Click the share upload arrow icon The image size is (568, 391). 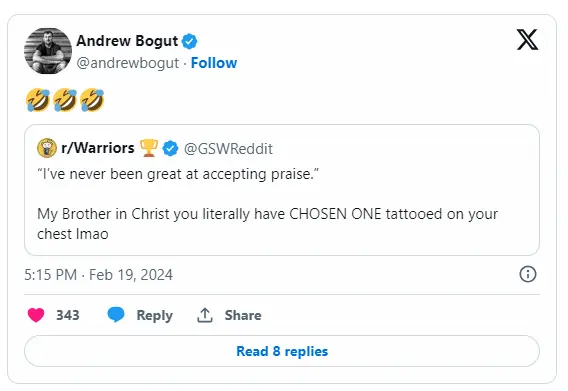tap(205, 315)
